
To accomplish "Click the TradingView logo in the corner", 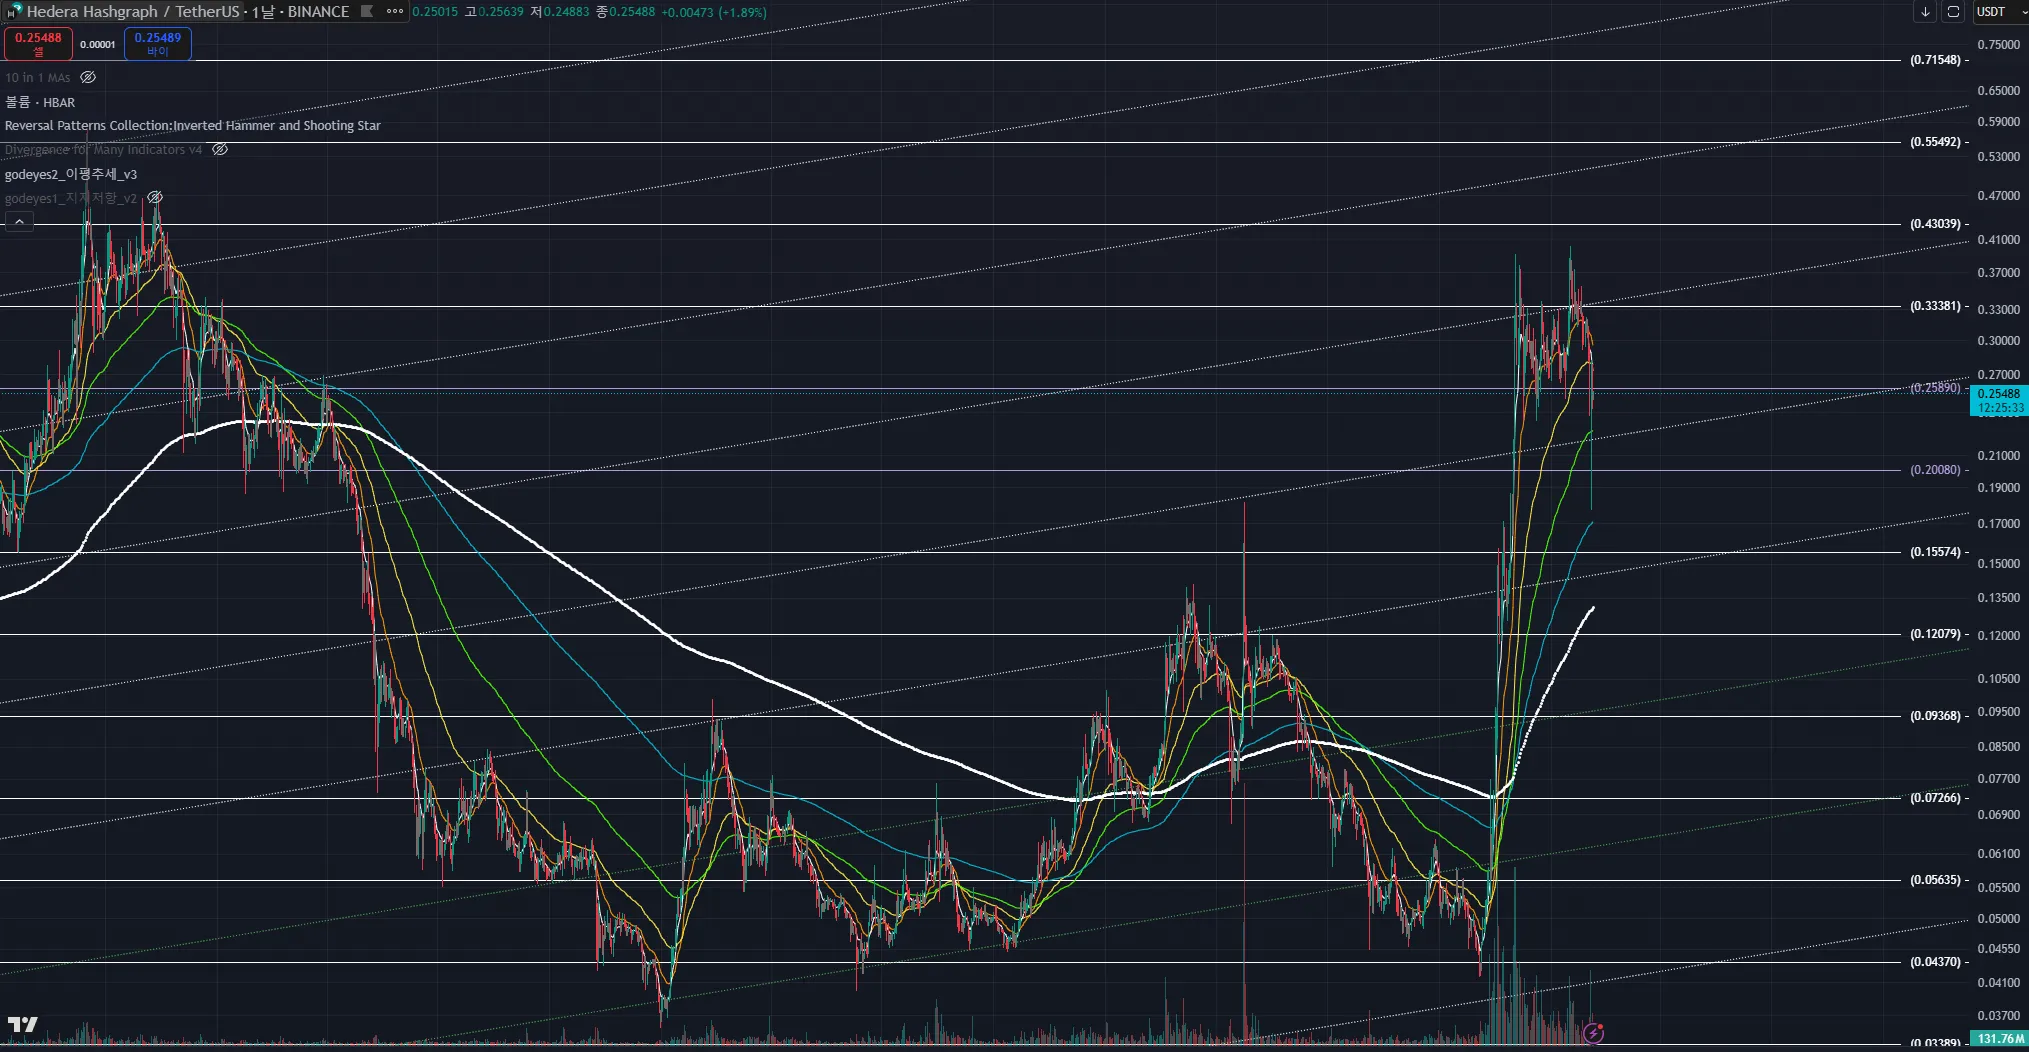I will [23, 1024].
